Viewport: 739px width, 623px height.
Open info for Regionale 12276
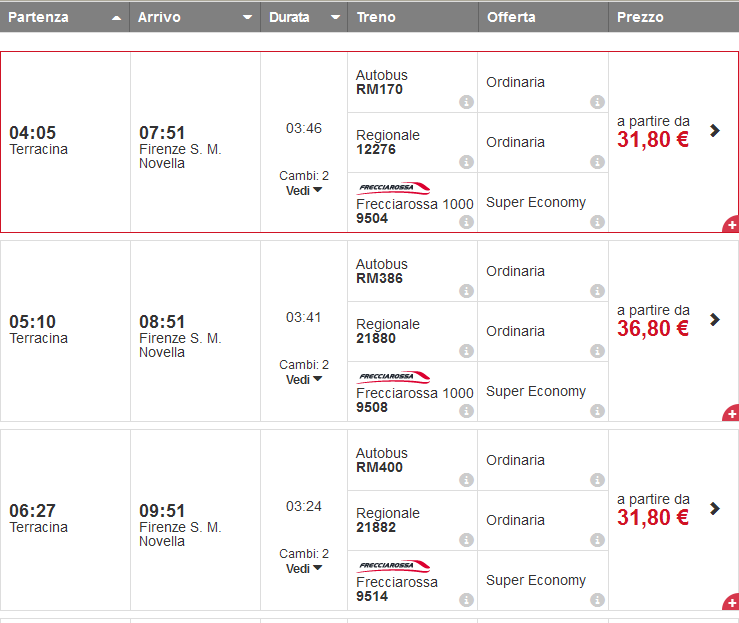pos(466,162)
